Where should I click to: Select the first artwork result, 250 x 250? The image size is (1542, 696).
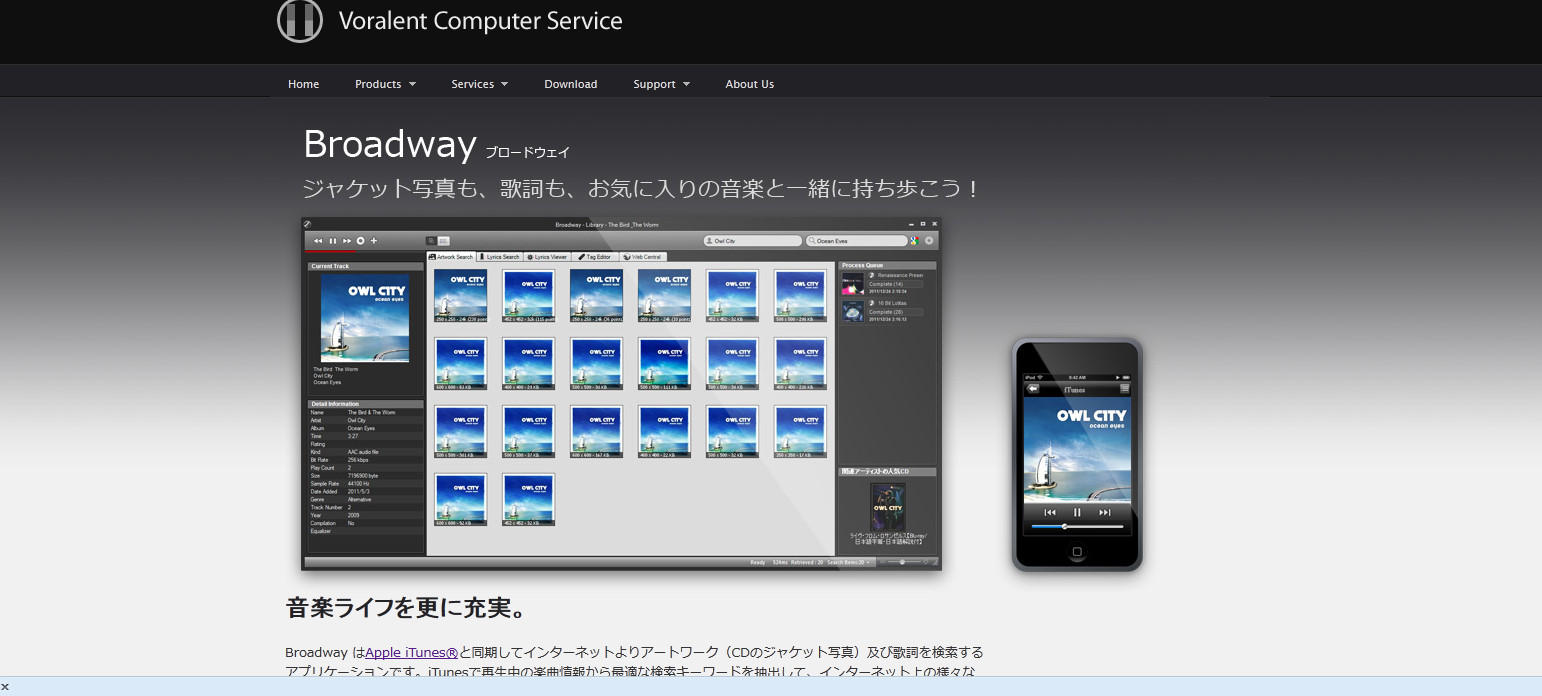(x=461, y=296)
